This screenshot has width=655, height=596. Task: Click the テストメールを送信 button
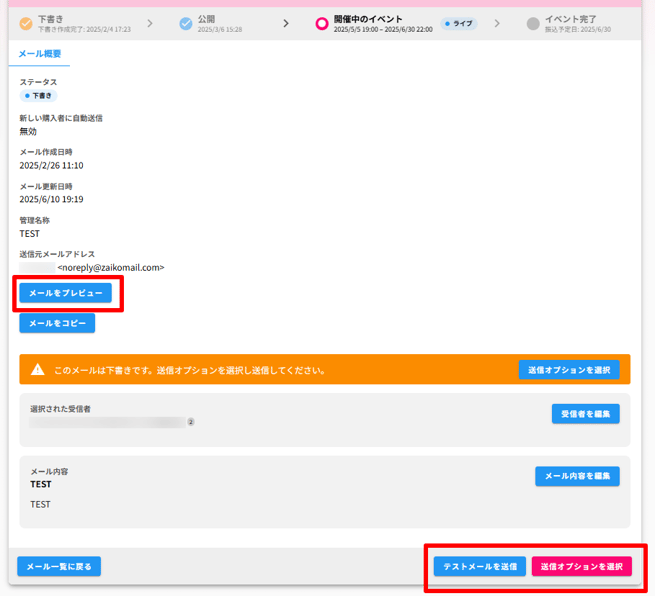click(x=480, y=566)
